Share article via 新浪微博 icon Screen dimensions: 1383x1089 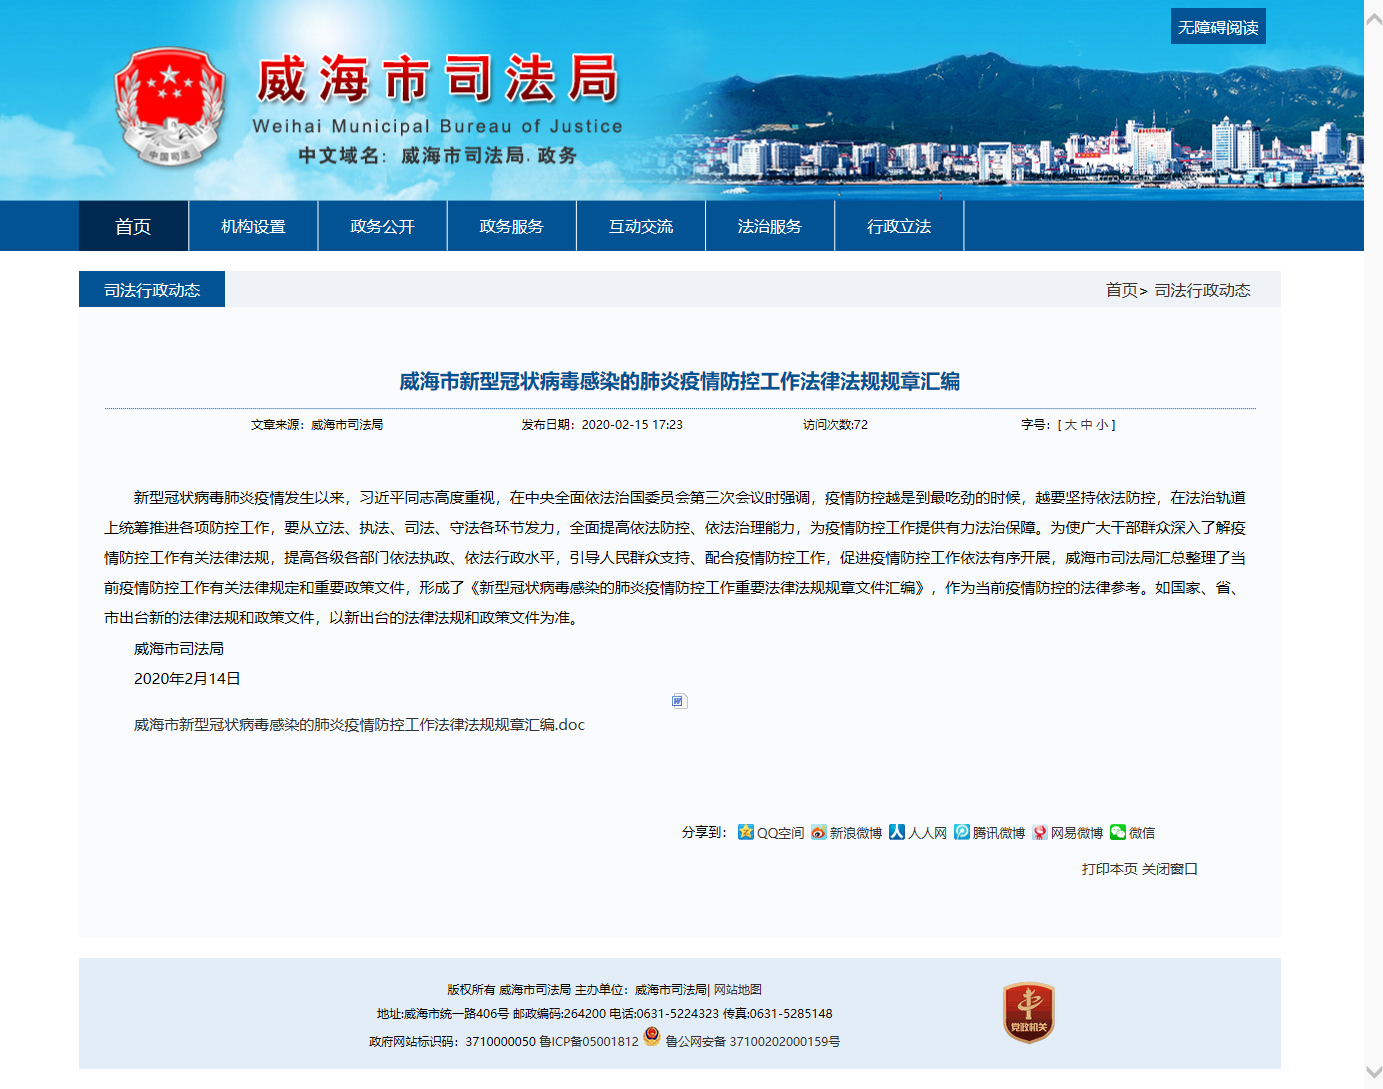tap(819, 832)
